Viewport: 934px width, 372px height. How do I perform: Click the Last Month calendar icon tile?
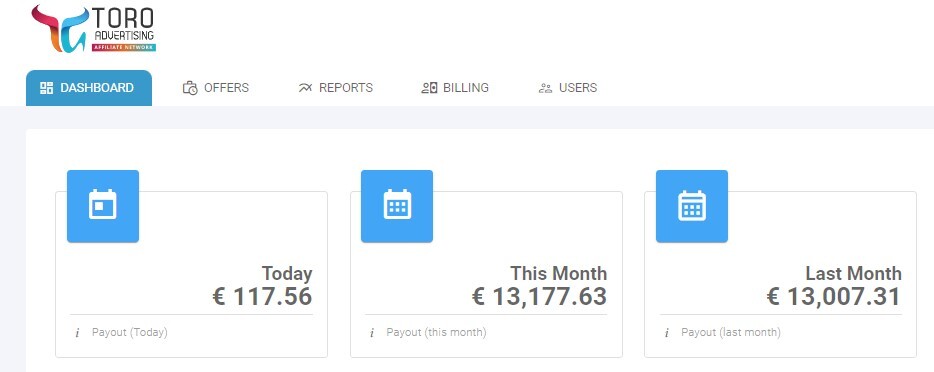click(x=692, y=206)
